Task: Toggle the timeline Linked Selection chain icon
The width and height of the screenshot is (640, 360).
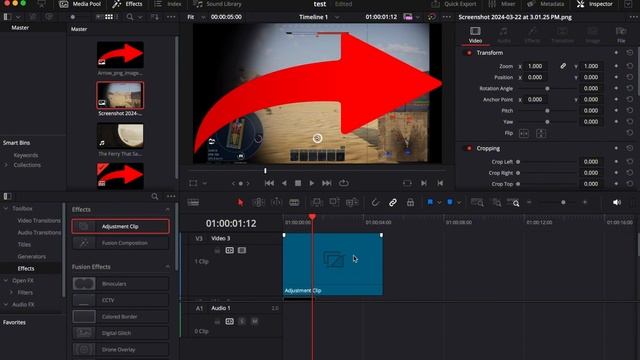Action: 393,202
